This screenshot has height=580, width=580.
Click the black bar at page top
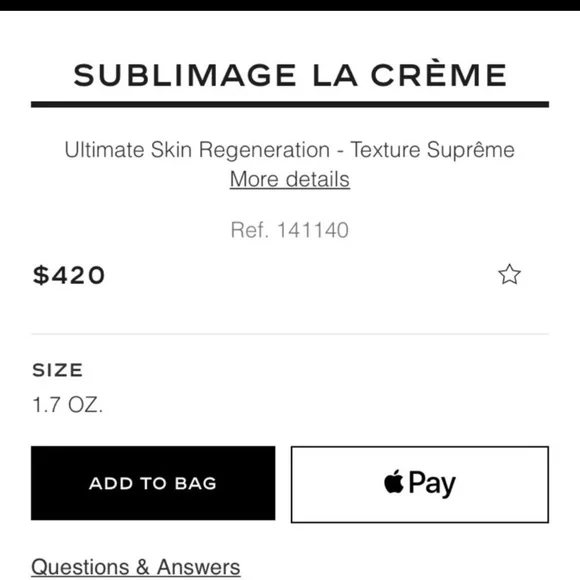[290, 5]
